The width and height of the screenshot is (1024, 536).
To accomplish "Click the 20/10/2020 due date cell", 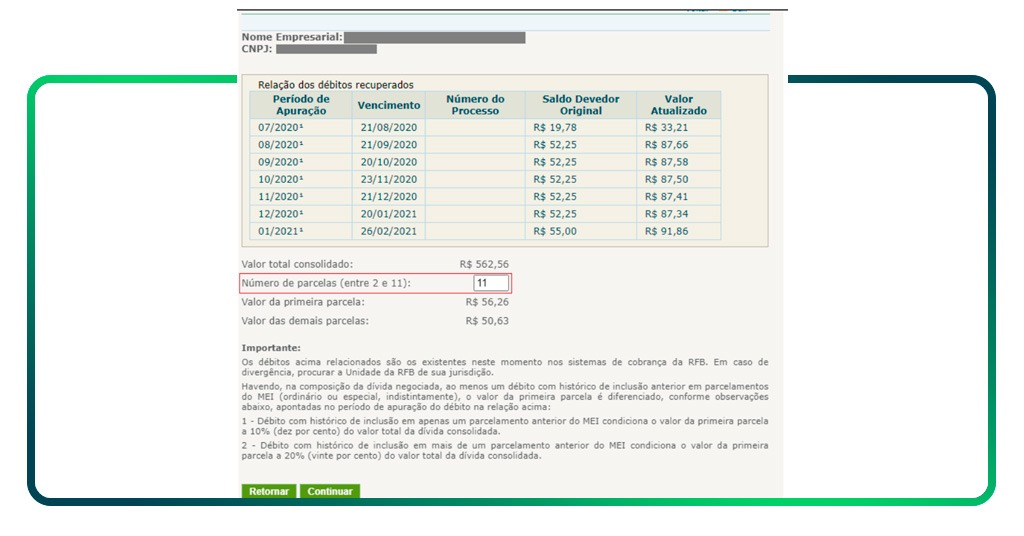I will 388,162.
